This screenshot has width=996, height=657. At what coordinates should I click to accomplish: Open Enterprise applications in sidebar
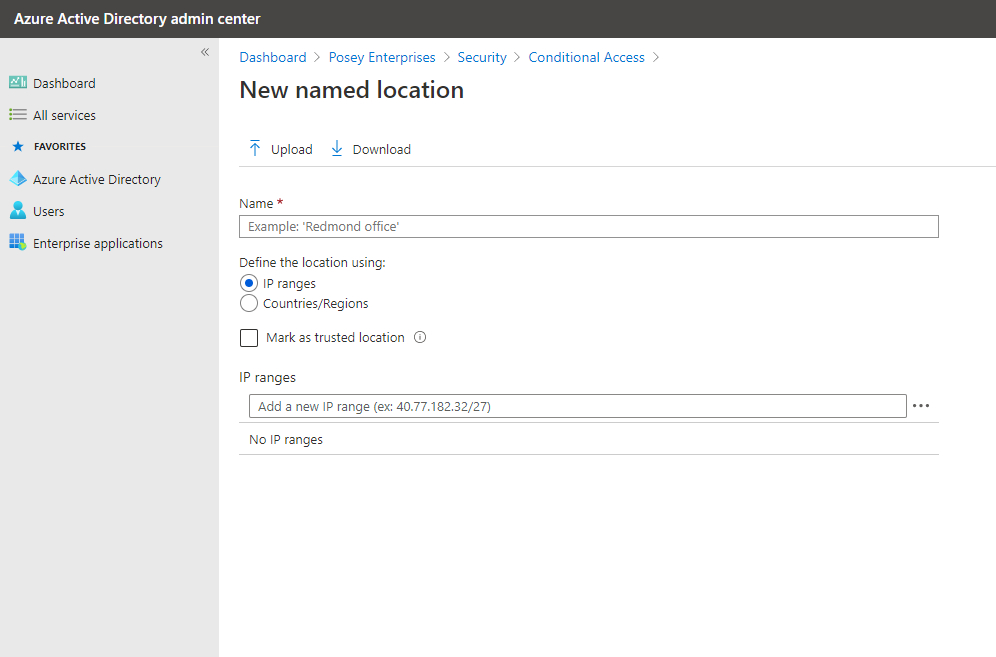98,243
